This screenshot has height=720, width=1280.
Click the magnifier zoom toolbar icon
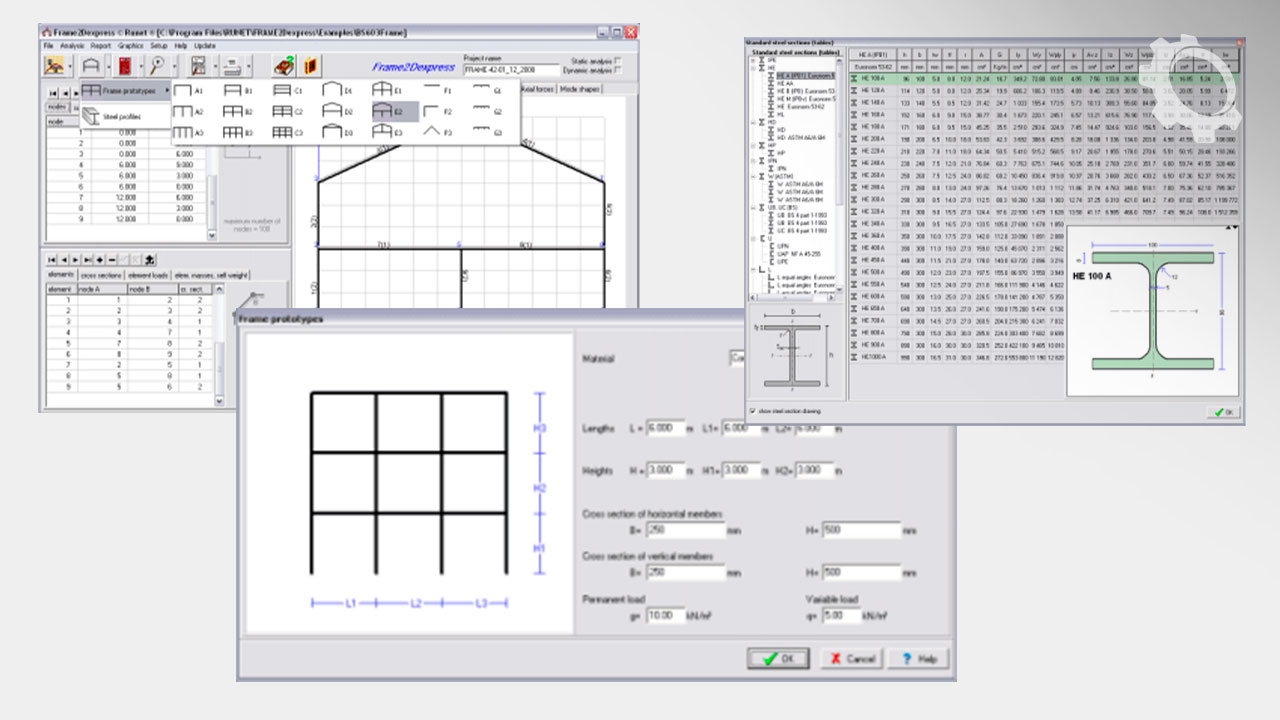(x=157, y=67)
